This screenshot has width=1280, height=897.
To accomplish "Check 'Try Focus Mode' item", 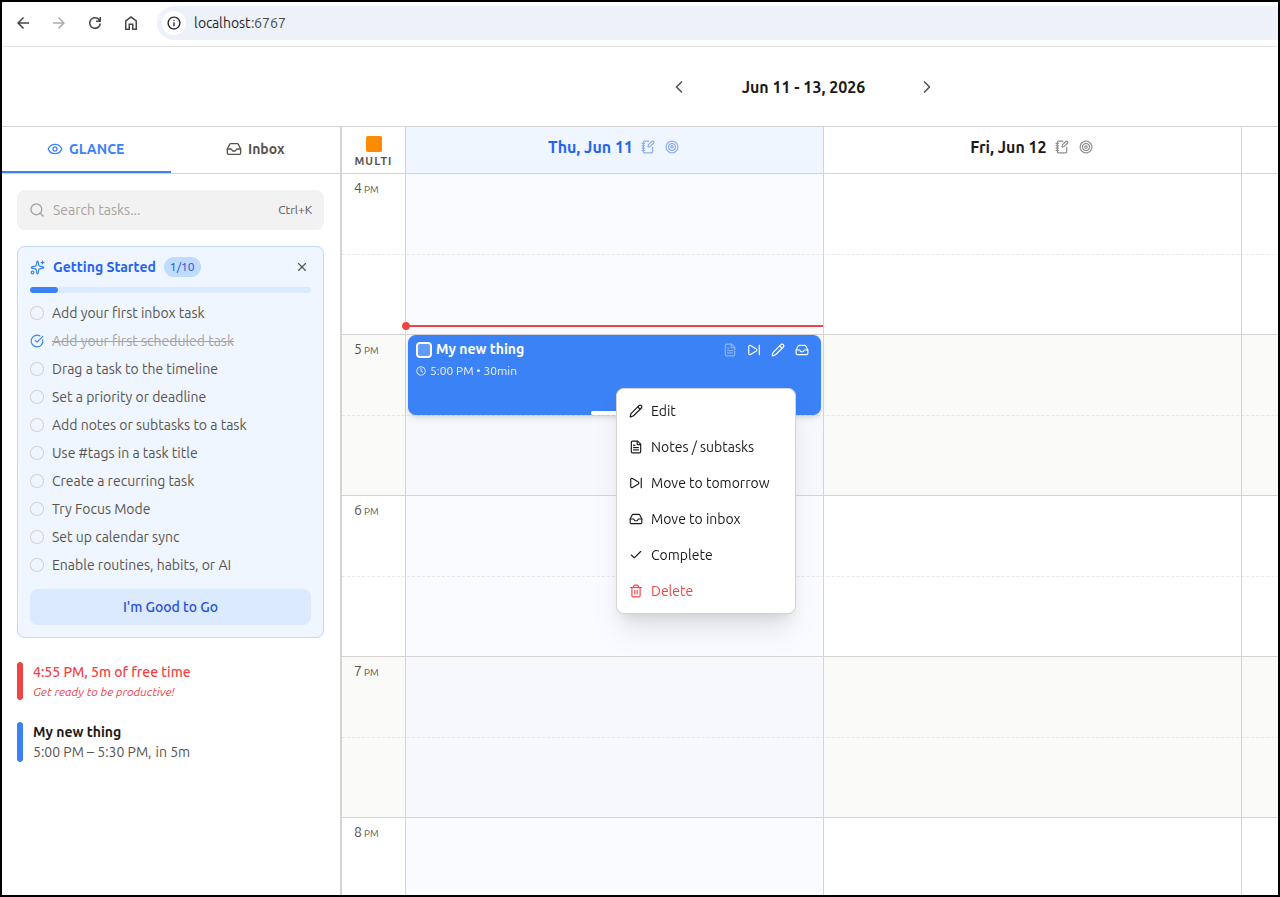I will [x=37, y=509].
